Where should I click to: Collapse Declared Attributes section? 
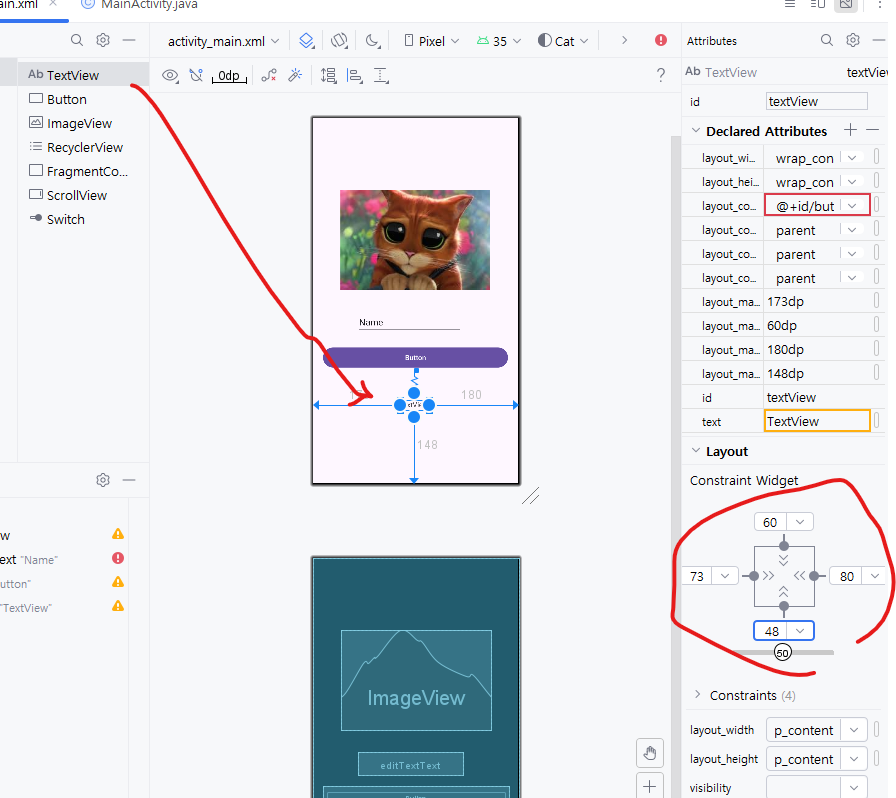pyautogui.click(x=695, y=130)
